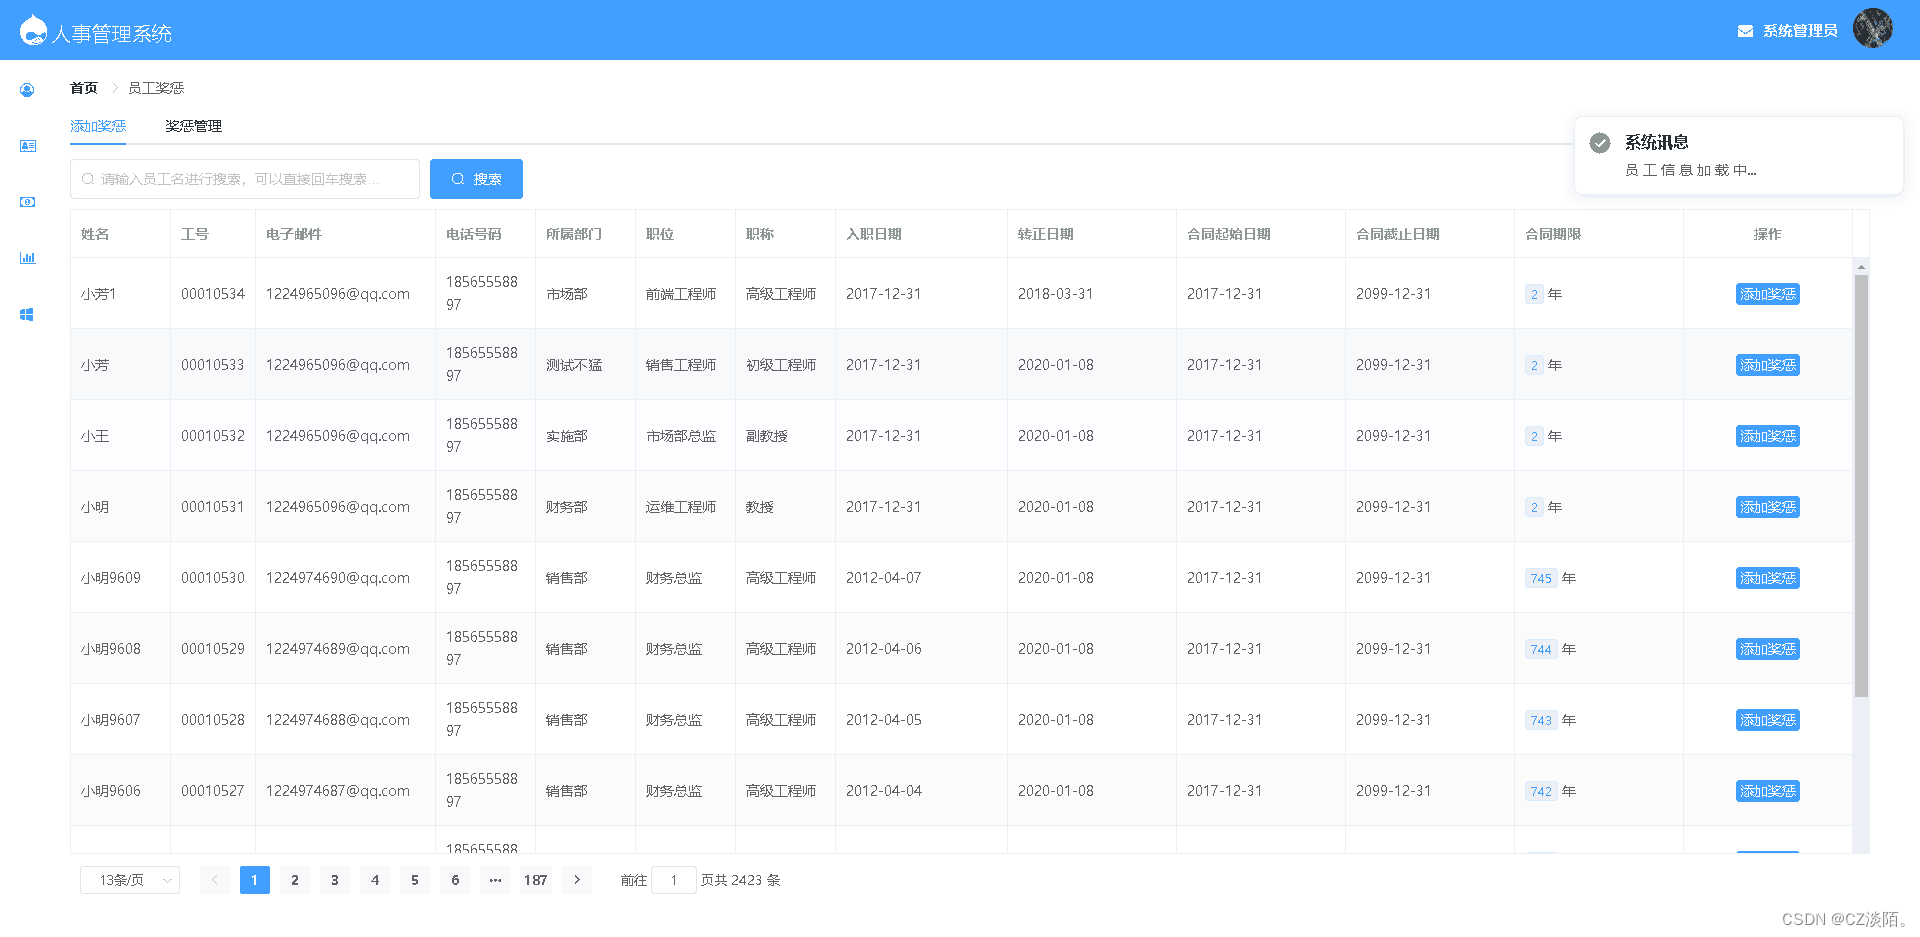This screenshot has height=937, width=1920.
Task: Click the 首页 breadcrumb link
Action: pos(84,88)
